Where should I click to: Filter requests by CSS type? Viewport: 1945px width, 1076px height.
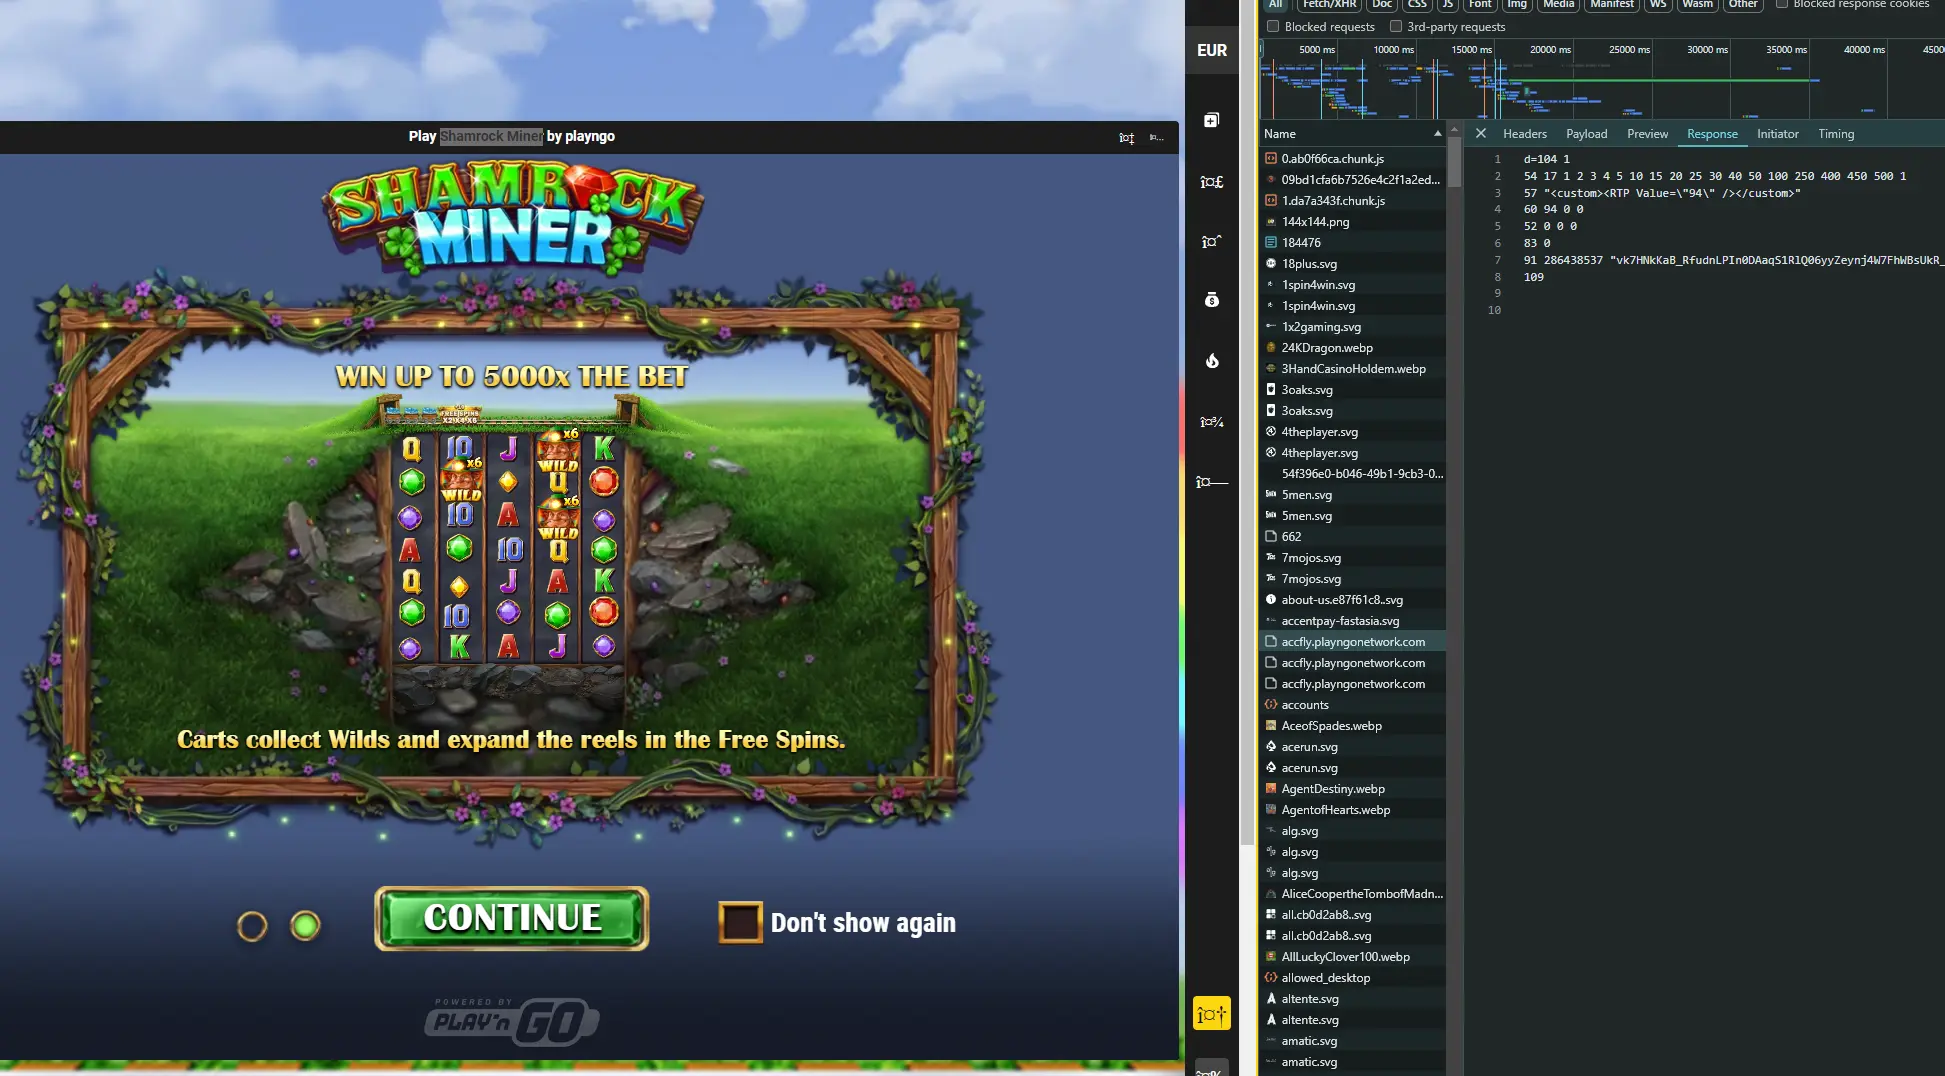tap(1418, 5)
